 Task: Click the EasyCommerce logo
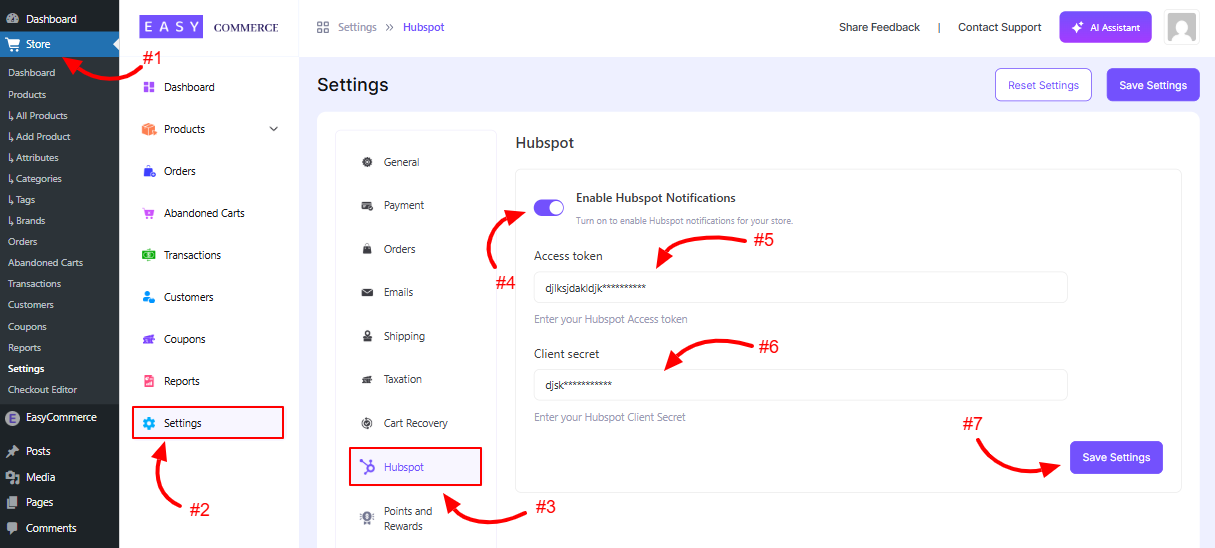pyautogui.click(x=209, y=27)
